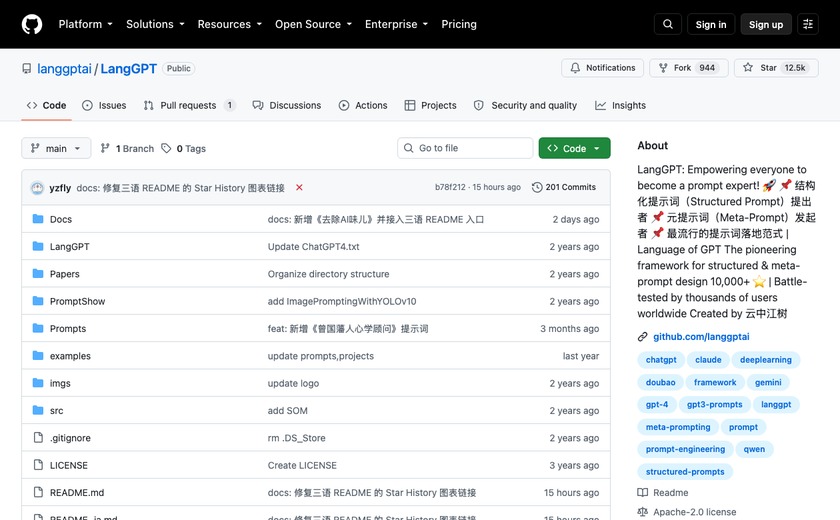Open commit hash b78f212
Viewport: 840px width, 520px height.
pos(450,187)
